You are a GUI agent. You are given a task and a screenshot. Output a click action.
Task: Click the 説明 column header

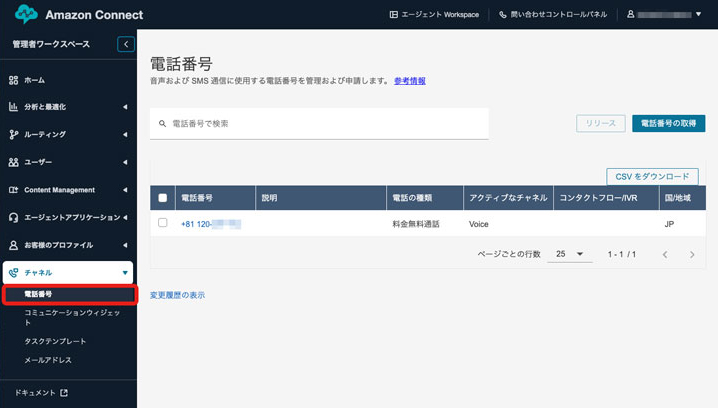pyautogui.click(x=321, y=198)
